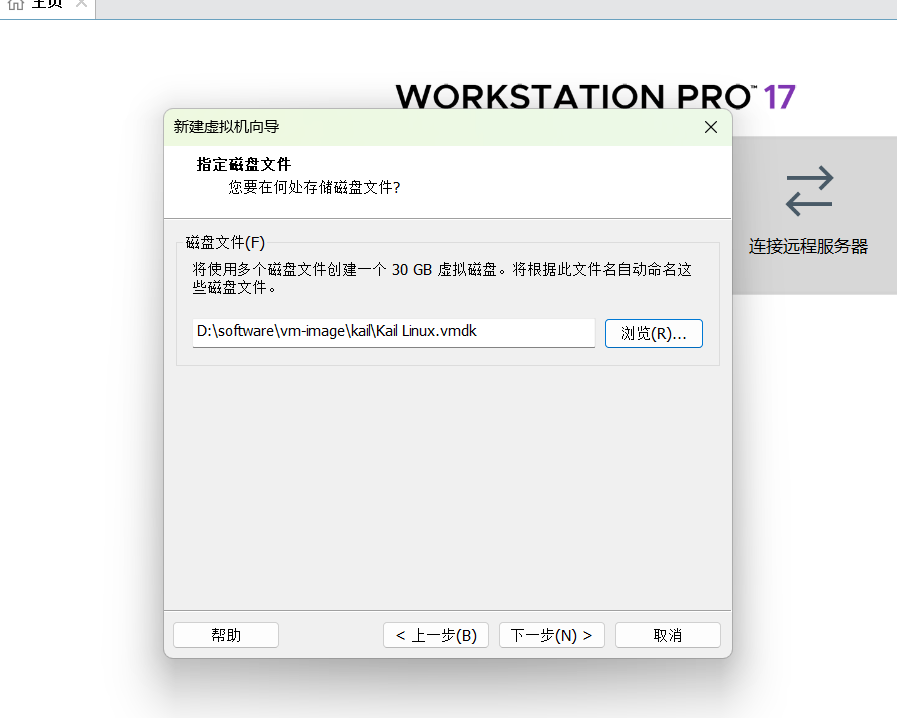Click the Browse (浏览(R)...) button
This screenshot has height=718, width=897.
pos(653,334)
